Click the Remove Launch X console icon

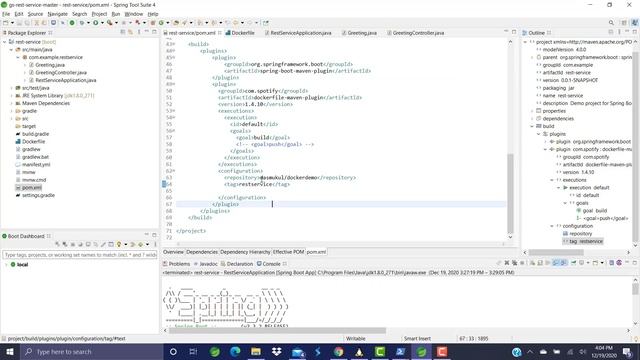(507, 263)
